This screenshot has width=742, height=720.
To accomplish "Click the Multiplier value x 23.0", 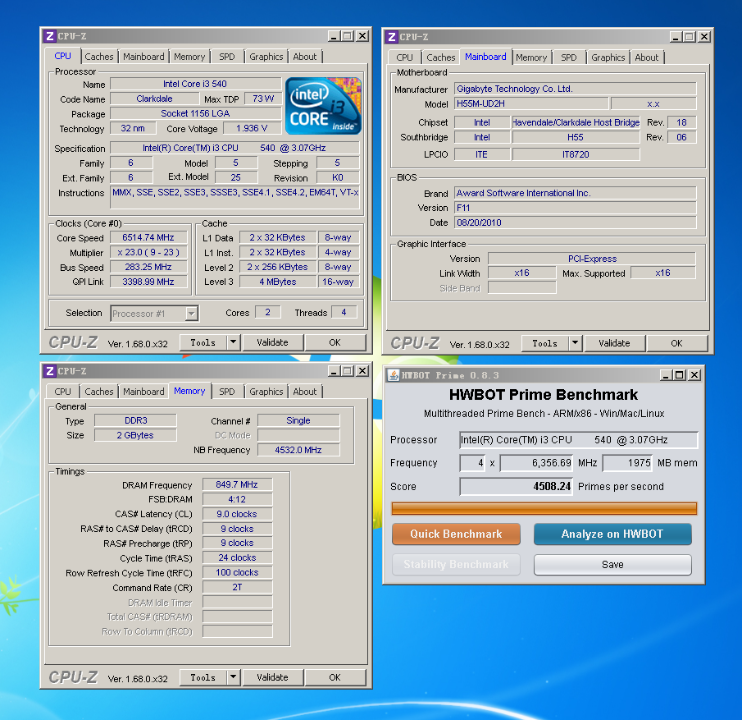I will [149, 252].
